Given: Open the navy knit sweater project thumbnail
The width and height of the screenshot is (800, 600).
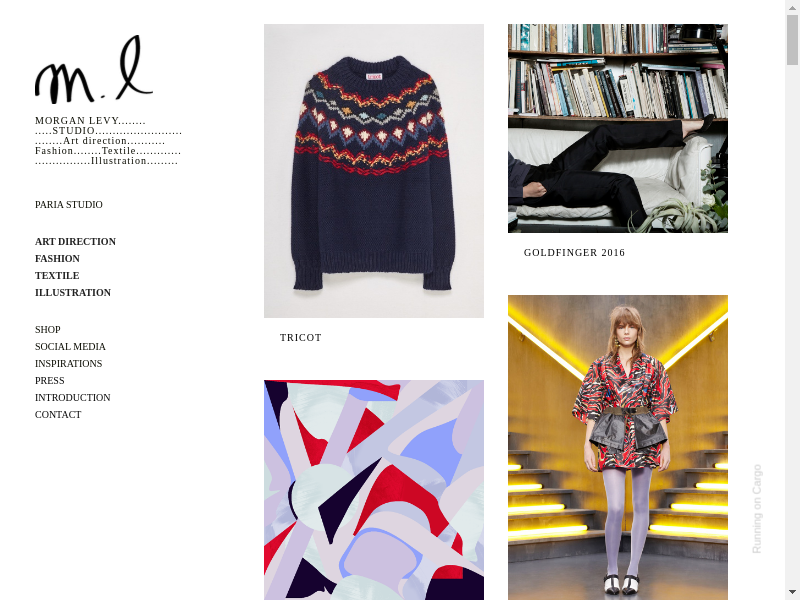Looking at the screenshot, I should pyautogui.click(x=374, y=171).
